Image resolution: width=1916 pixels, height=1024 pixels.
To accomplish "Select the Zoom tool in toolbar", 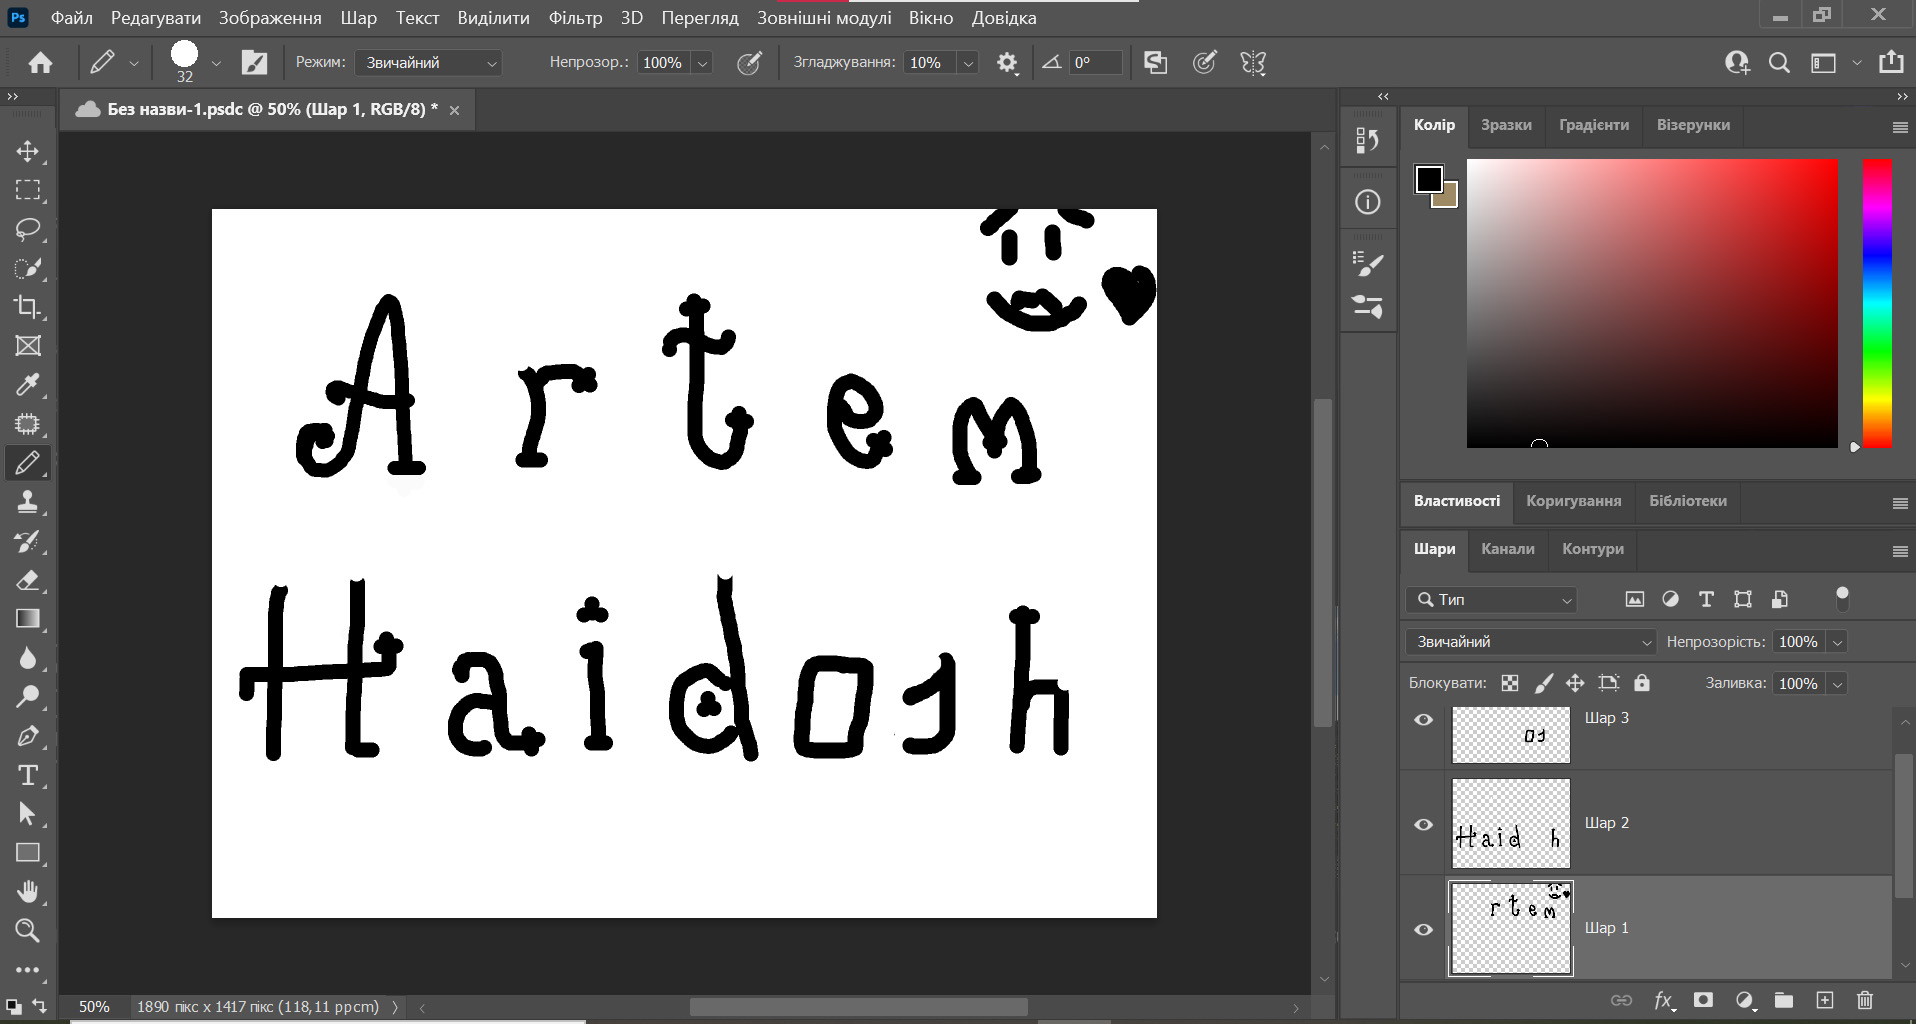I will pos(27,931).
